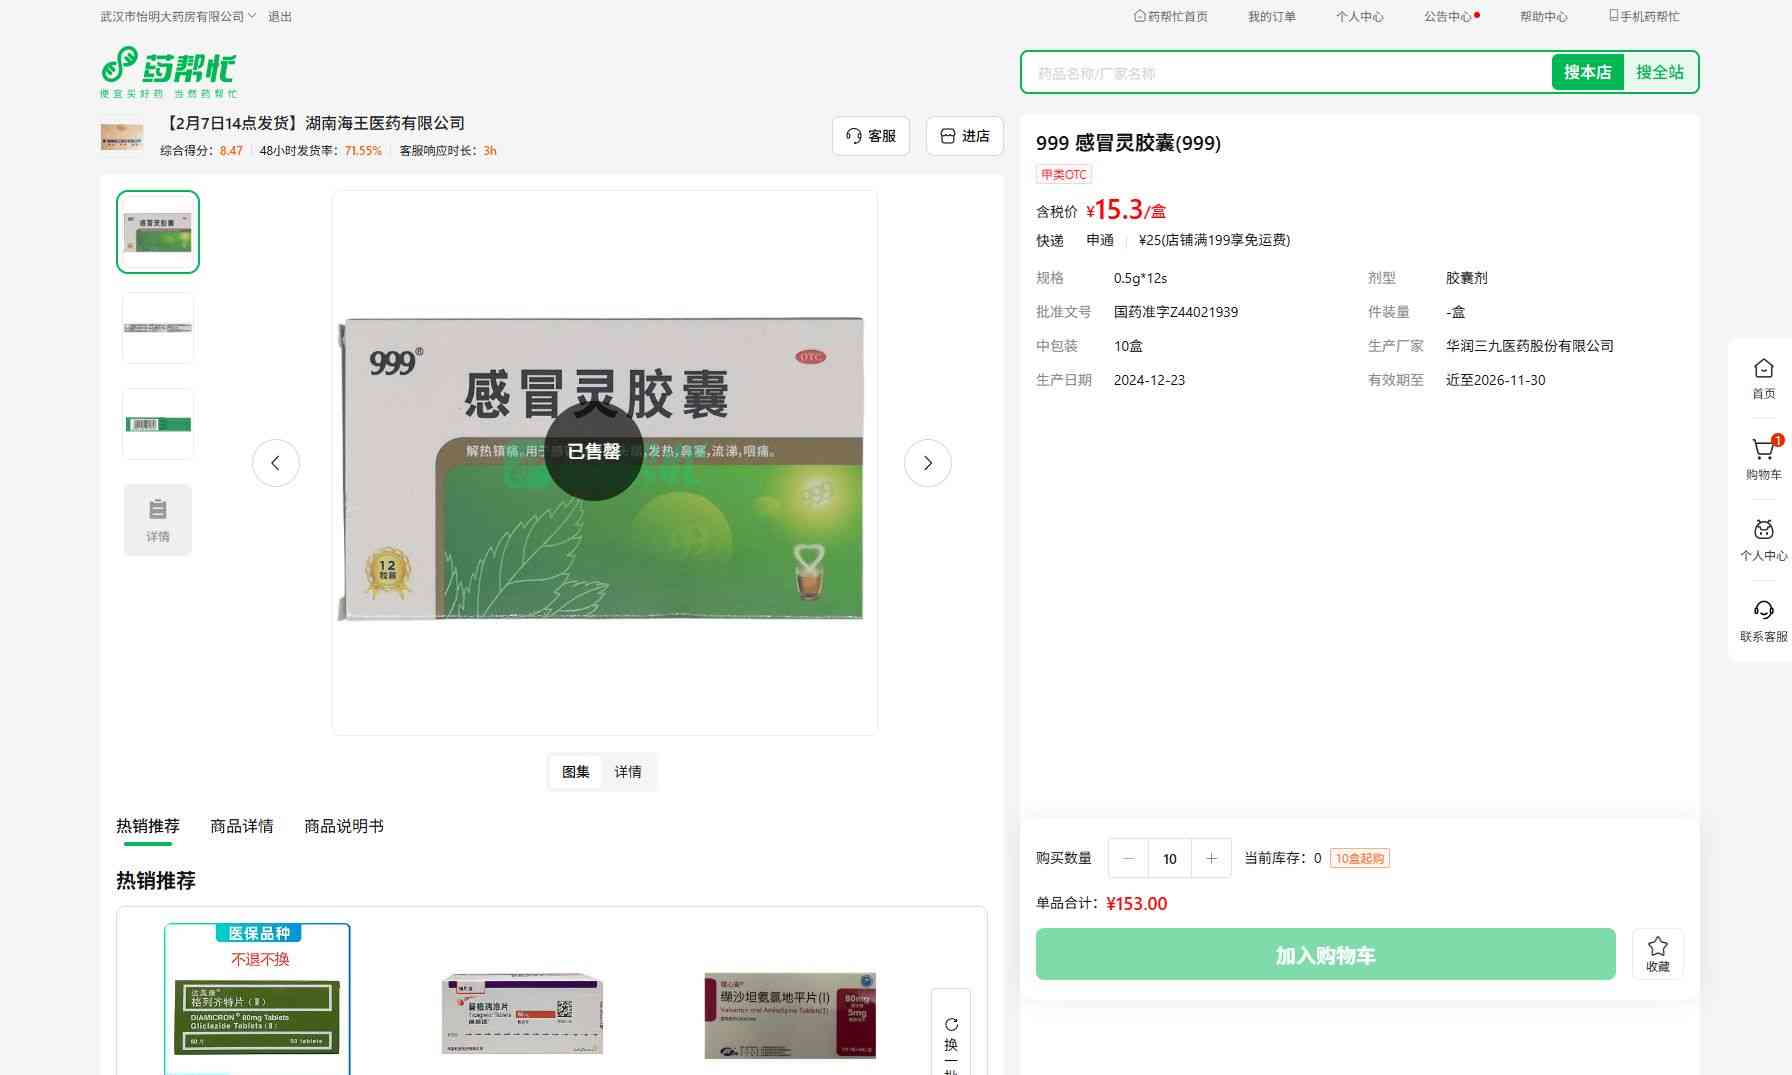Click the drug name search input field
Image resolution: width=1792 pixels, height=1075 pixels.
click(x=1285, y=73)
